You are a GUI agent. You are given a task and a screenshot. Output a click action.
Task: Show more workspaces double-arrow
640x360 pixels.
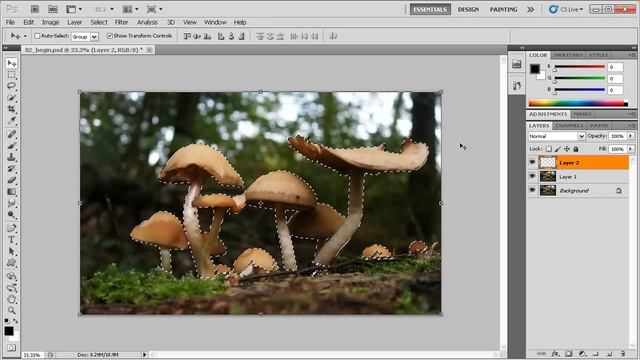click(530, 9)
